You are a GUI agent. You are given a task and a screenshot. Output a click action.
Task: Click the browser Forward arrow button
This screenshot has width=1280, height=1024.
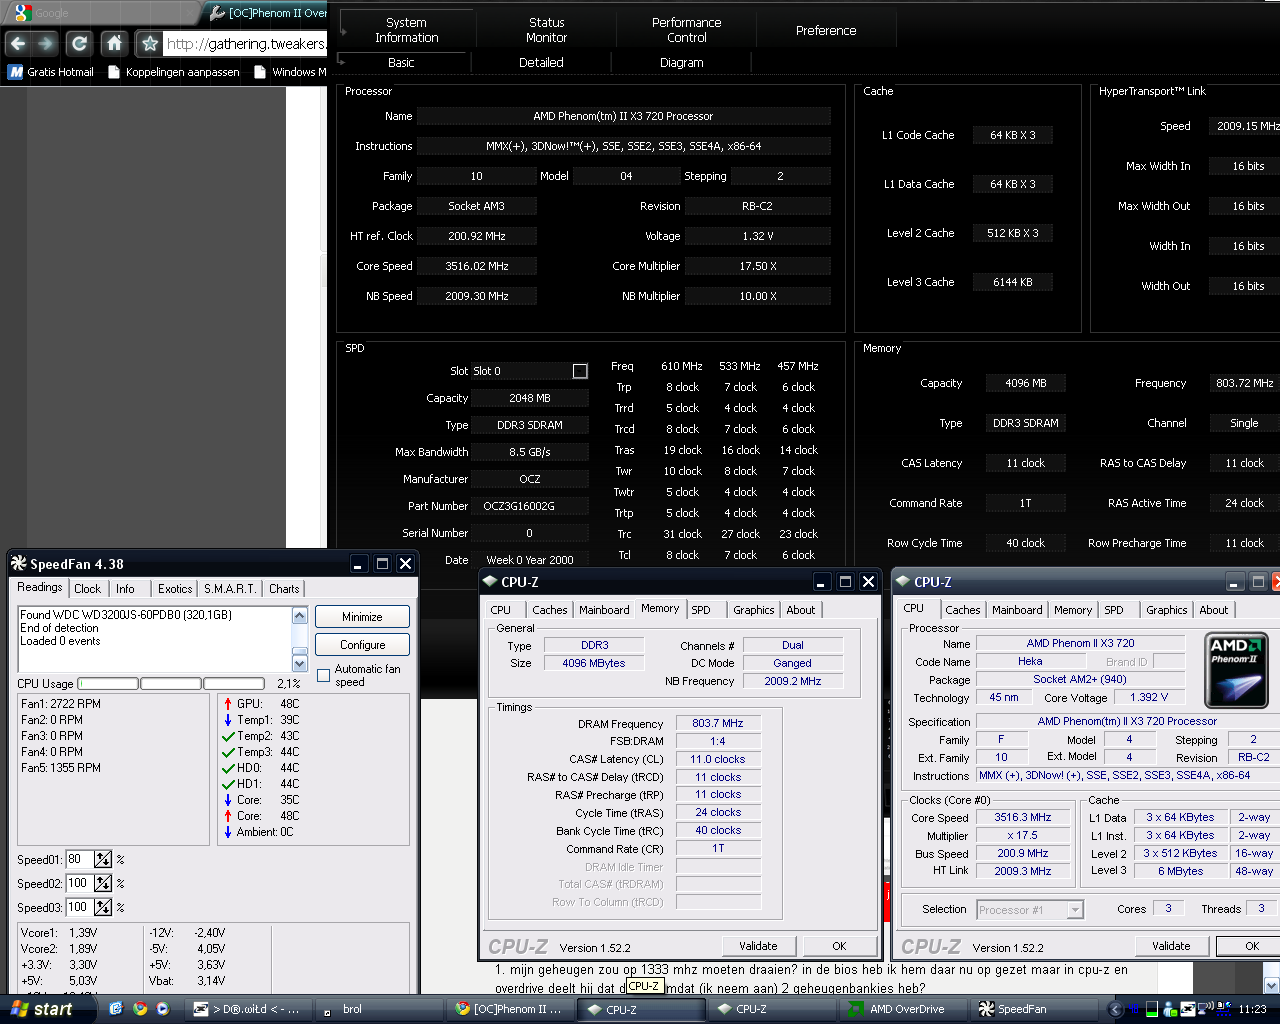coord(46,44)
